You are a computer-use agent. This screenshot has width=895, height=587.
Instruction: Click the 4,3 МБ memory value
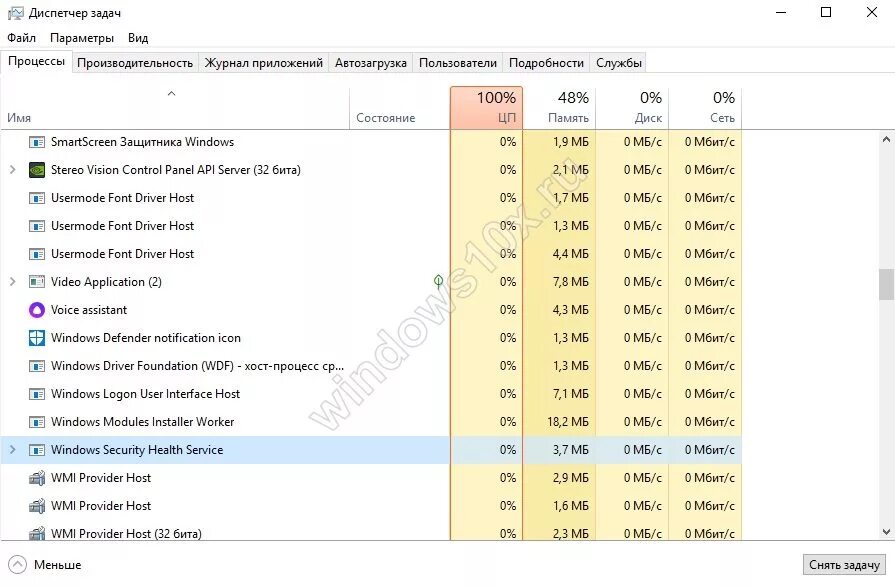(570, 309)
